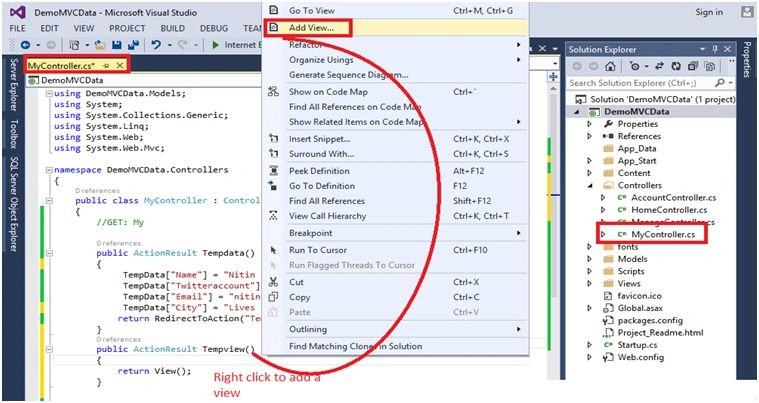The width and height of the screenshot is (759, 403).
Task: Close the MyController.cs tab
Action: (120, 65)
